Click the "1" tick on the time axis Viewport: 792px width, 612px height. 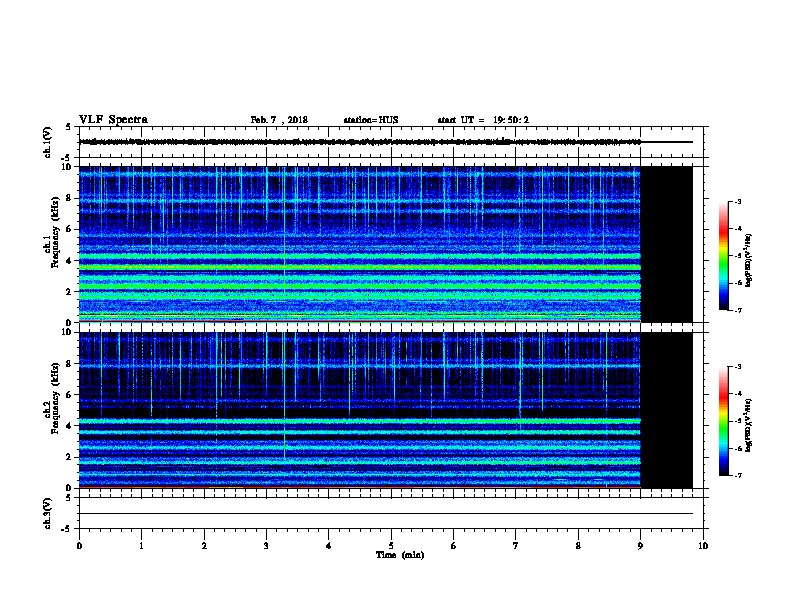[141, 546]
